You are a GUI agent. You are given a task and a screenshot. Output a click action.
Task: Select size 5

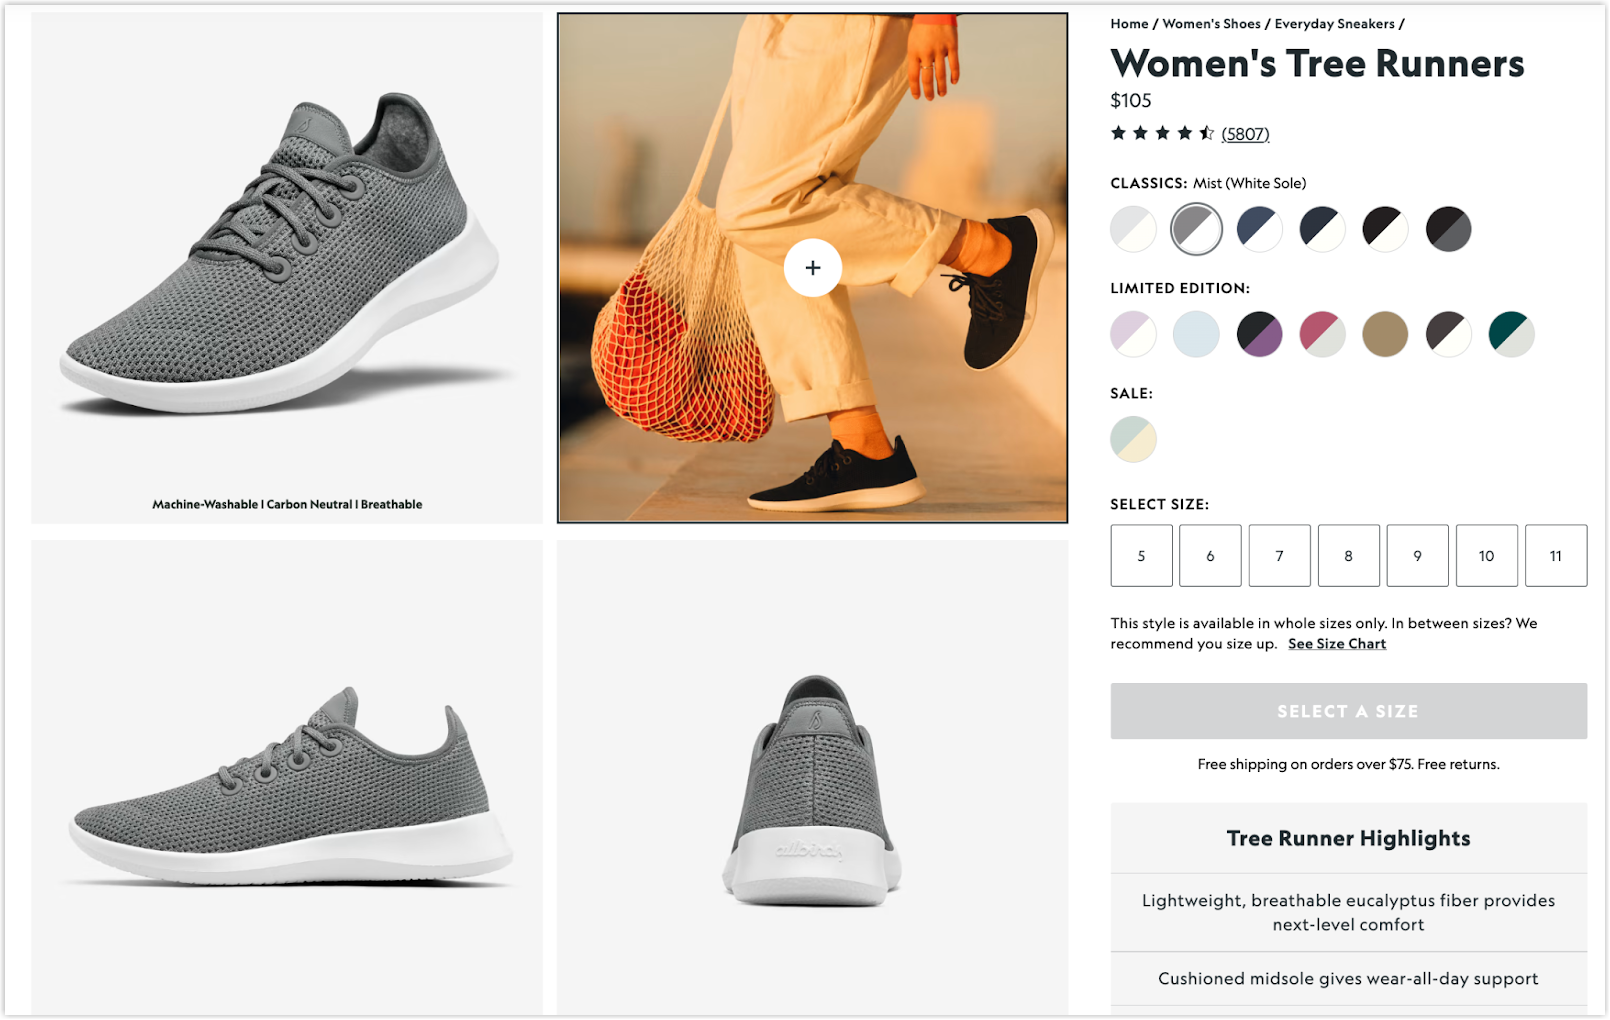click(x=1141, y=556)
